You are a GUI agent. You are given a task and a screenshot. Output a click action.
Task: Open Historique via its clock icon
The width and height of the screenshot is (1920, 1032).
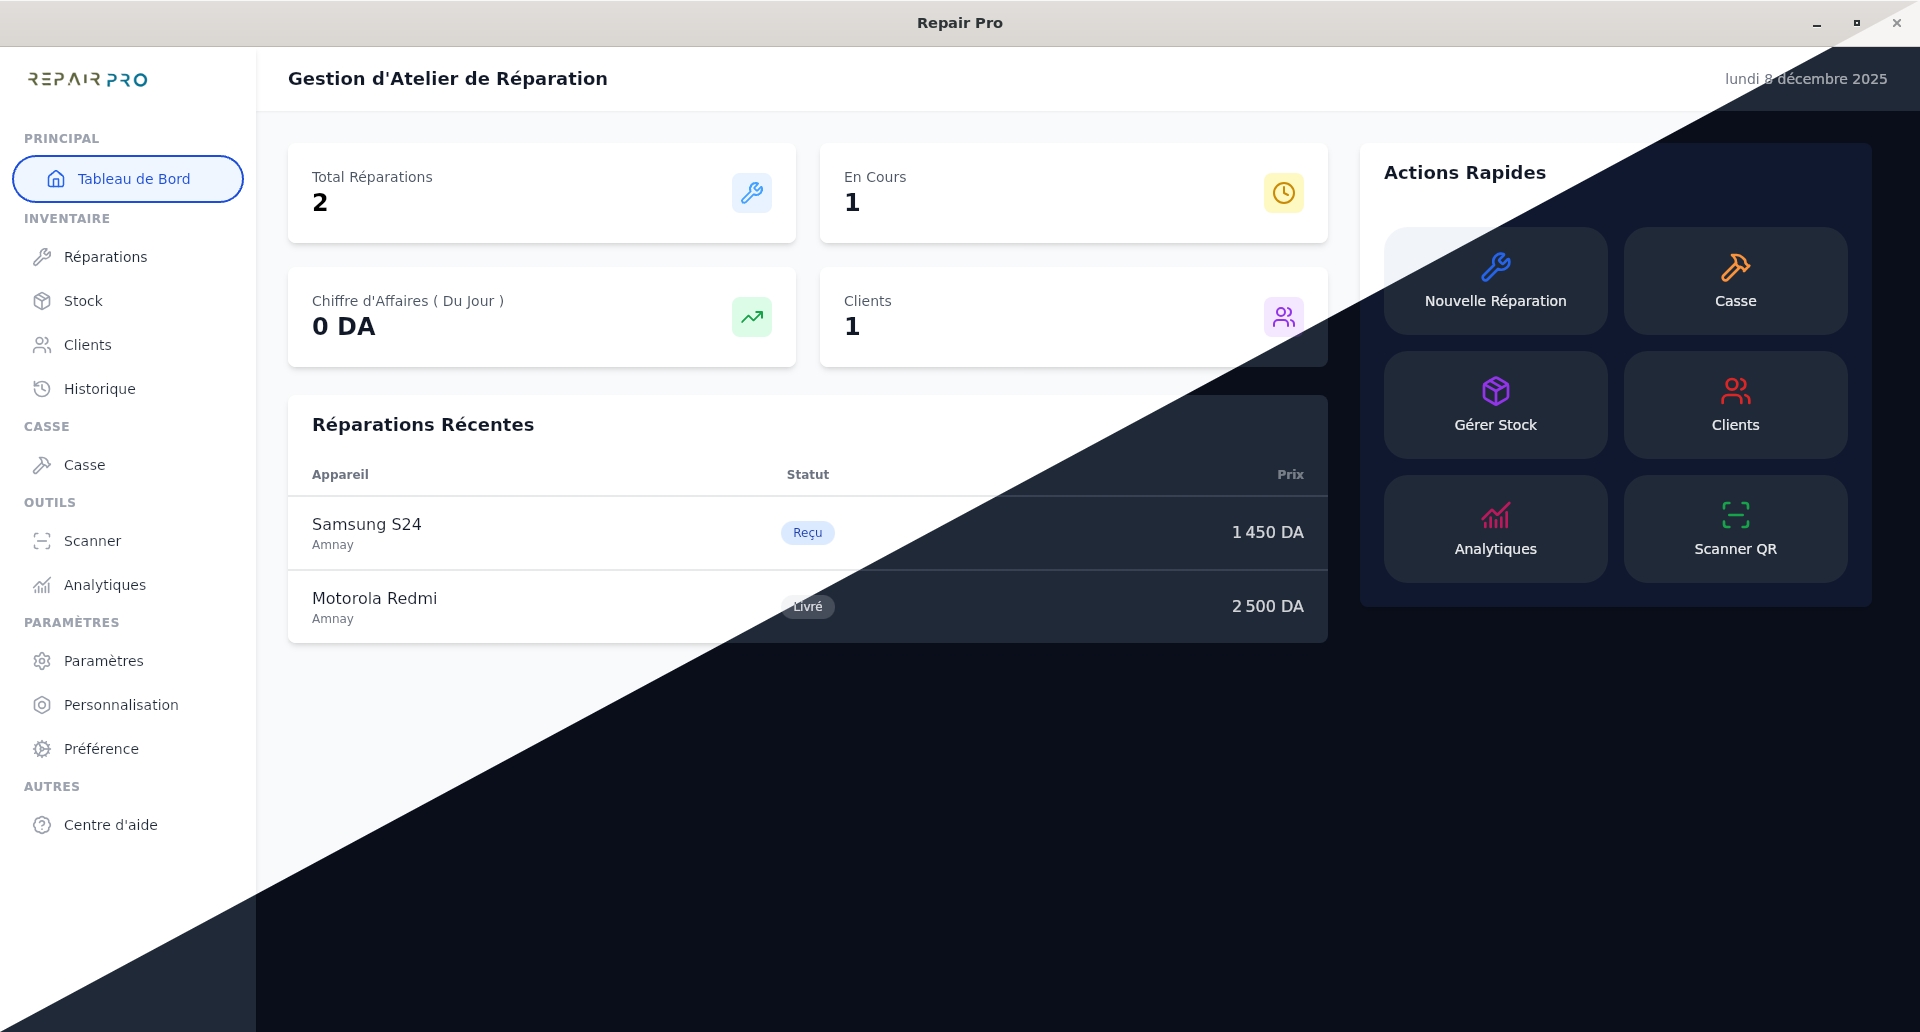coord(41,389)
